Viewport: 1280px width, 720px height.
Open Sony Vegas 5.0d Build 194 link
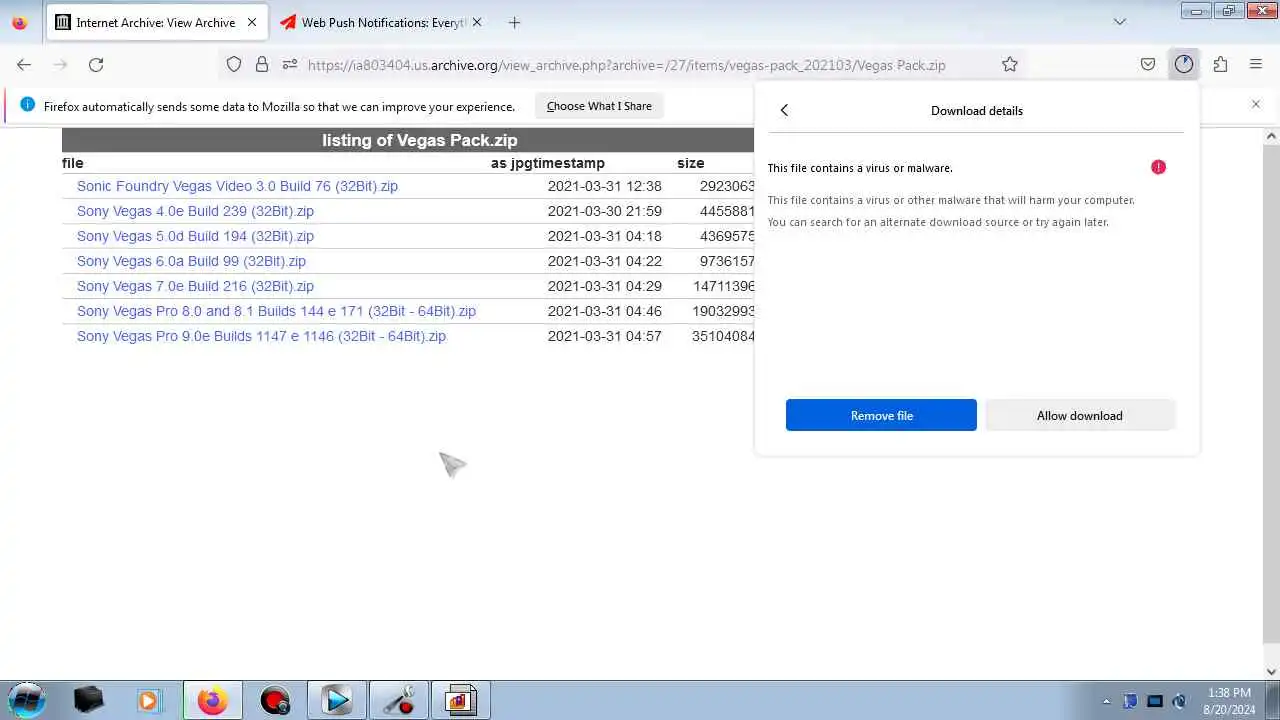(x=195, y=236)
